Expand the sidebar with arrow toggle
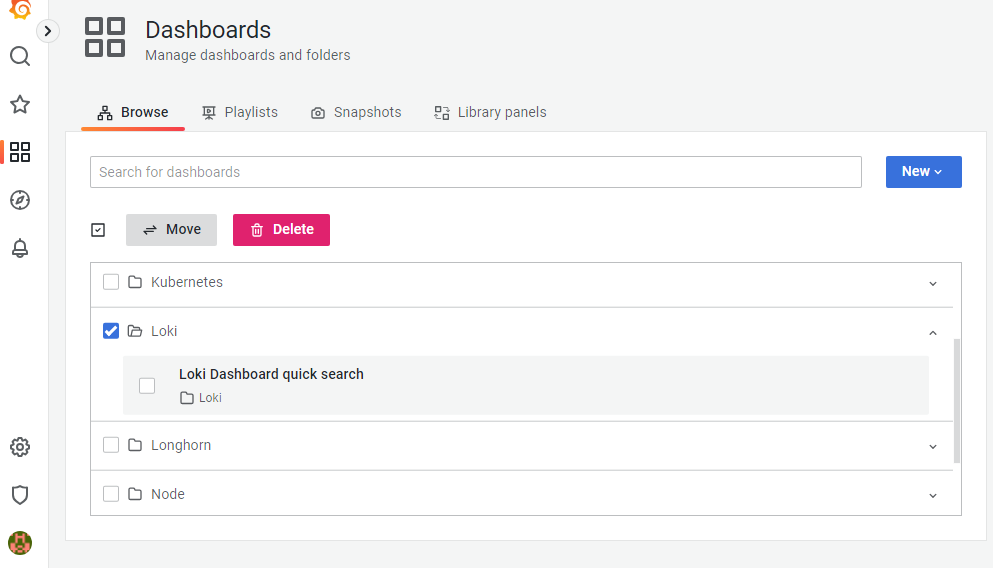This screenshot has width=993, height=568. coord(48,31)
